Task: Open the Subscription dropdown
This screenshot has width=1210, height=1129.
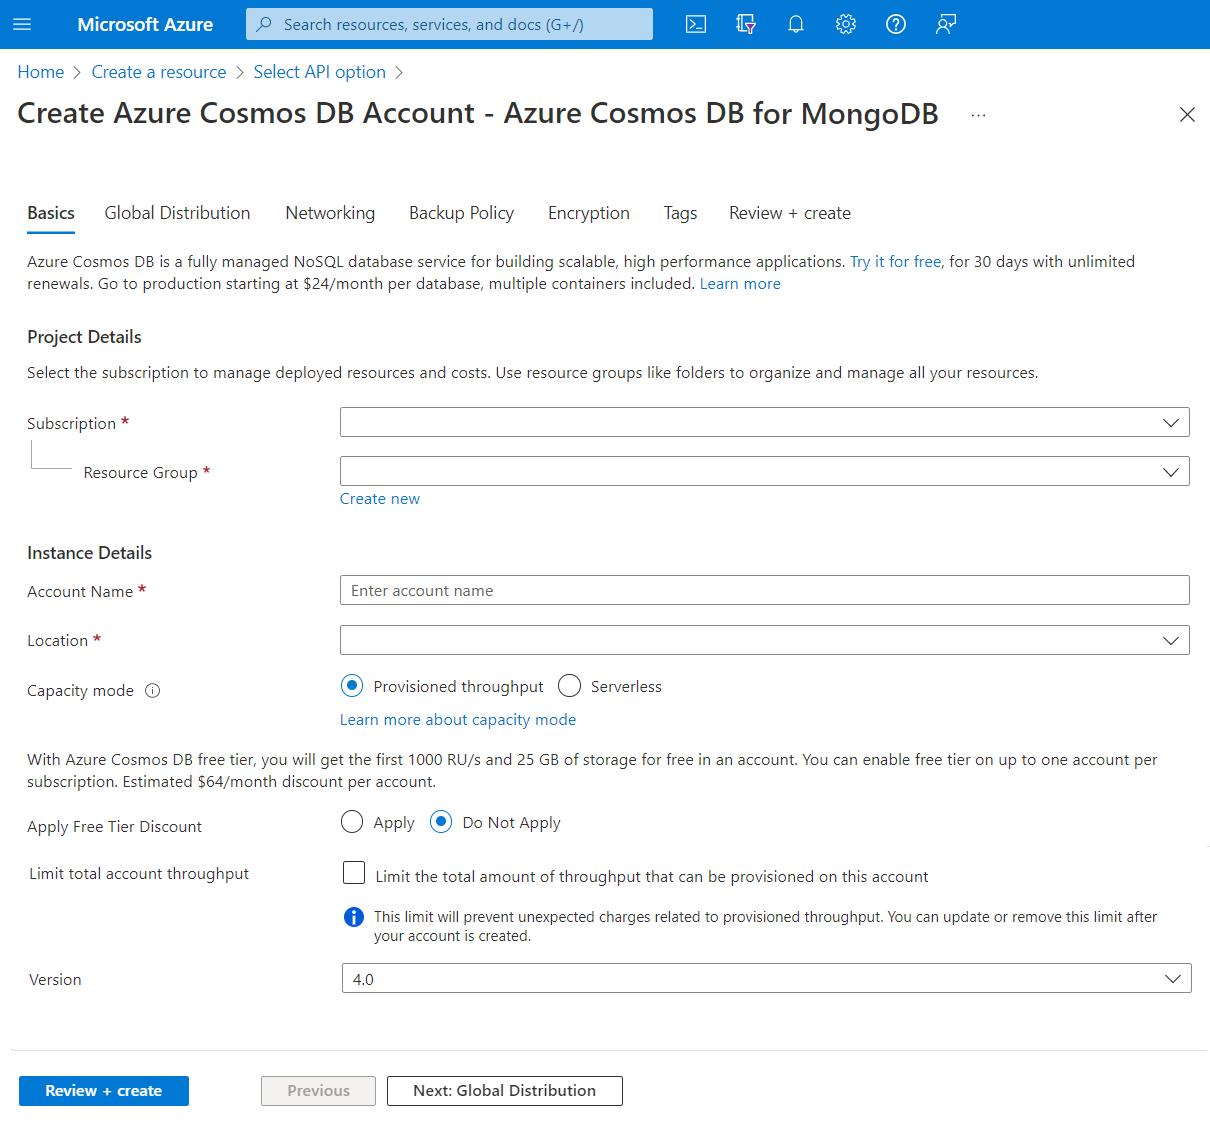Action: [765, 422]
